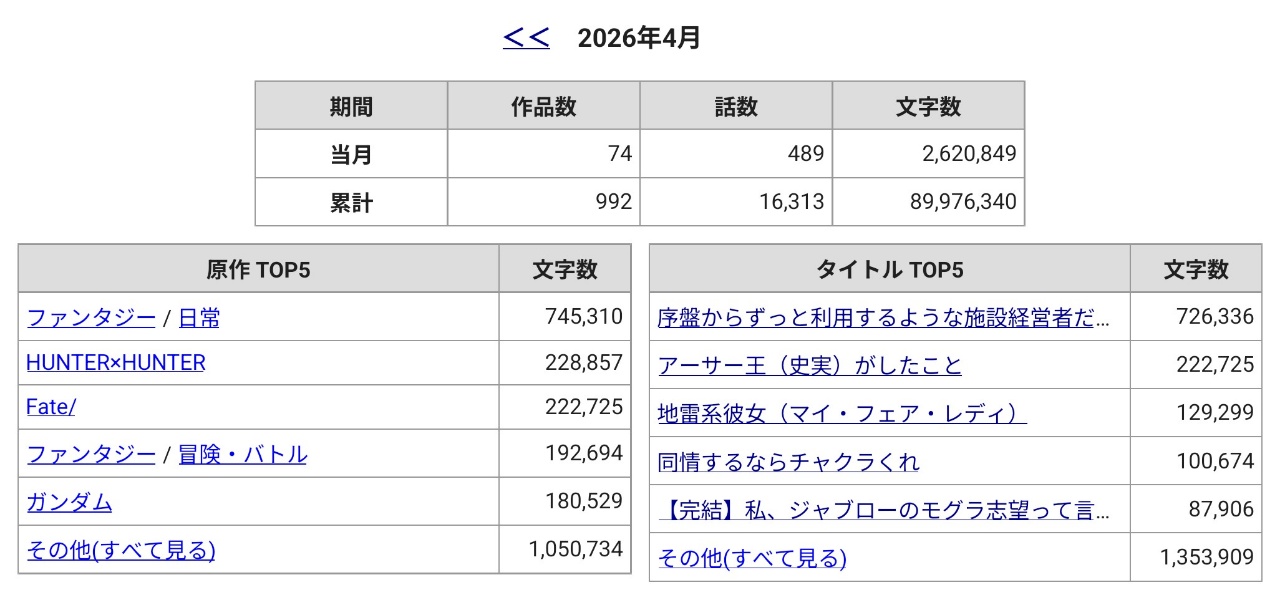View all sources via その他(すべて見る) under 原作 TOP5
This screenshot has width=1280, height=590.
point(121,550)
